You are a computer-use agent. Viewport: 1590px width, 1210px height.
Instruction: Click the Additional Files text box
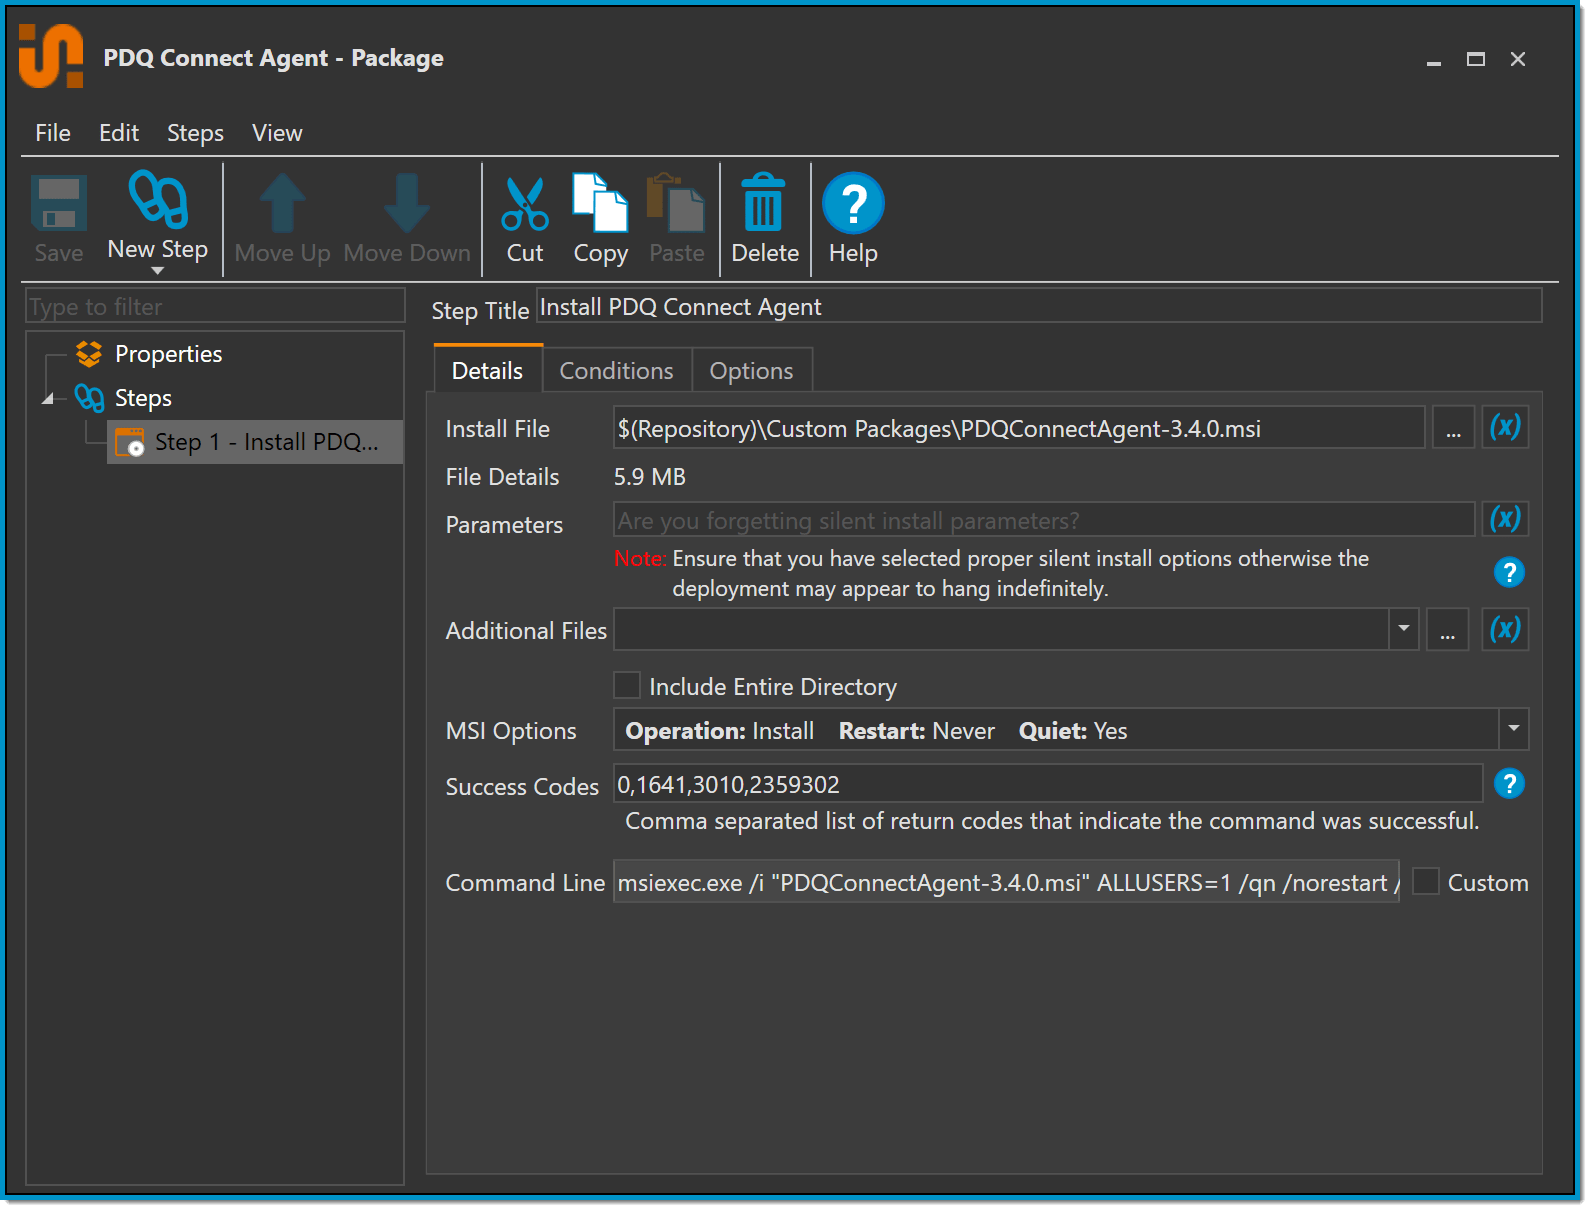(x=1001, y=629)
